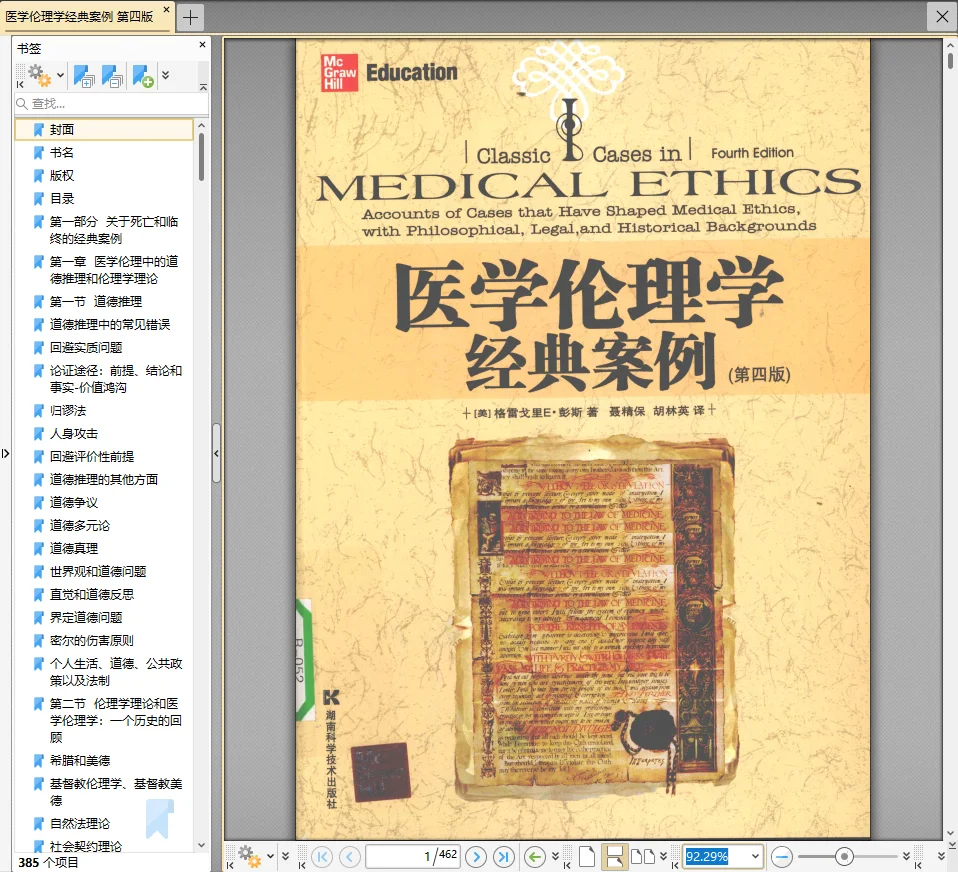This screenshot has height=872, width=958.
Task: Open bookmark options gear dropdown arrow
Action: coord(60,76)
